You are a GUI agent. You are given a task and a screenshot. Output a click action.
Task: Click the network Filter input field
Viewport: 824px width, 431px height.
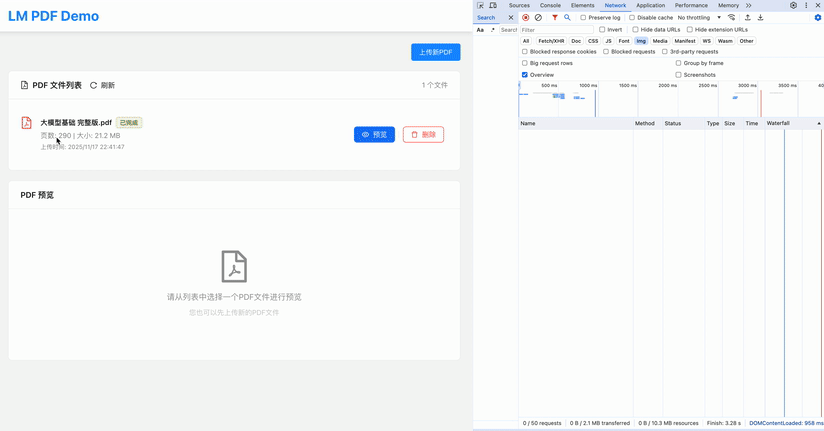[557, 30]
